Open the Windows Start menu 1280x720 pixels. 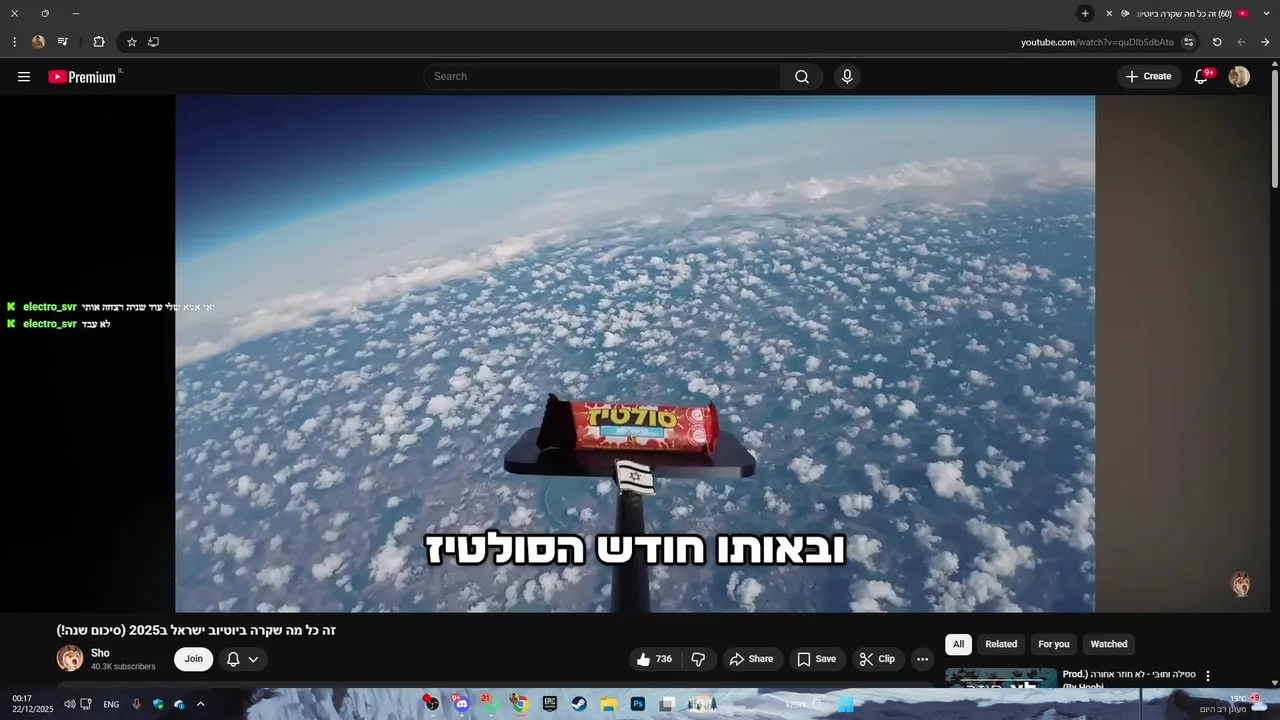(845, 704)
